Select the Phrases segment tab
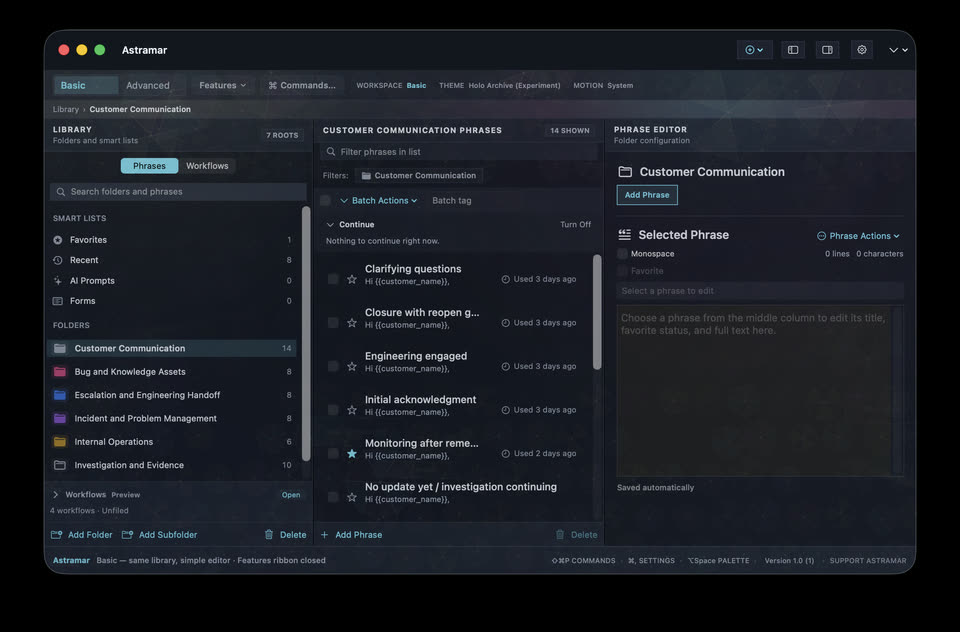960x632 pixels. 149,166
